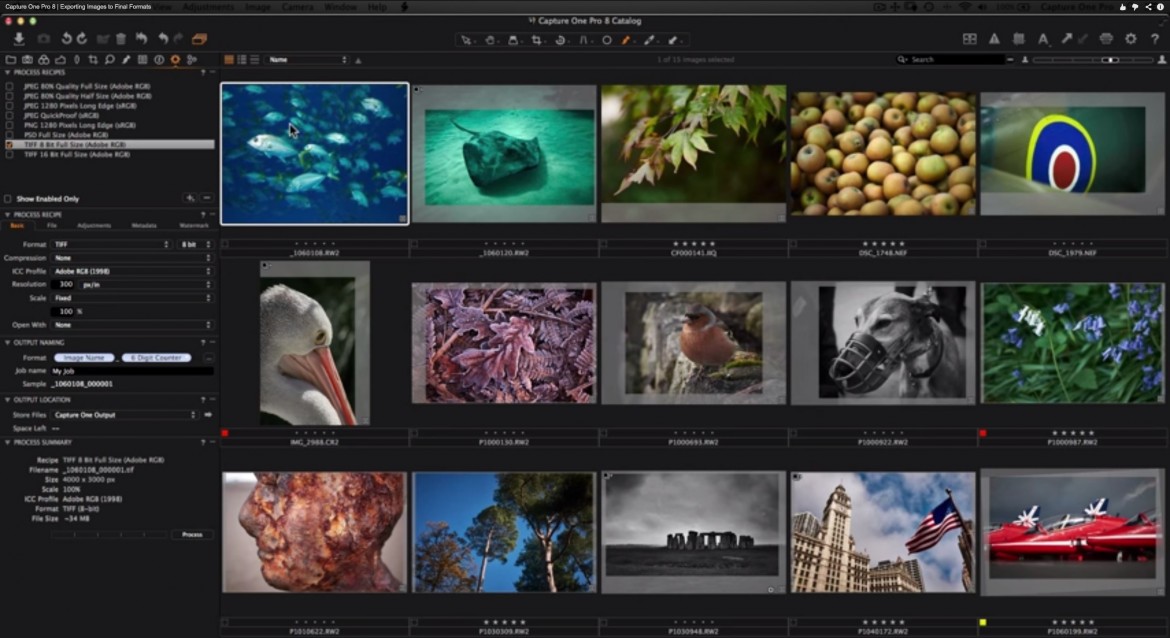This screenshot has width=1170, height=638.
Task: Select the Crop tool in the cursor toolbar
Action: pyautogui.click(x=535, y=38)
